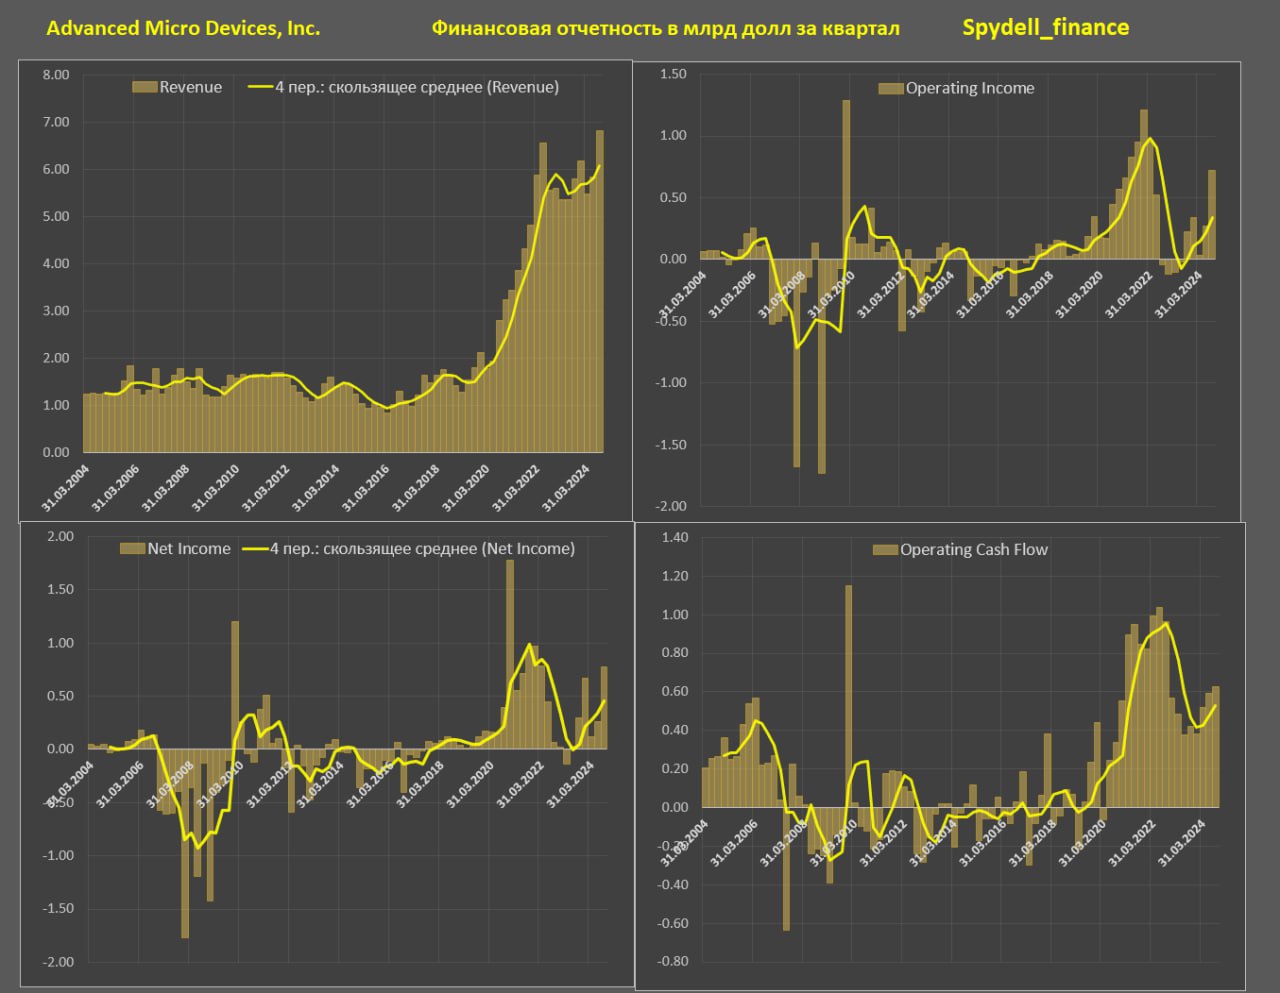This screenshot has height=993, width=1280.
Task: Select the yellow Net Income moving average legend line
Action: pyautogui.click(x=254, y=549)
